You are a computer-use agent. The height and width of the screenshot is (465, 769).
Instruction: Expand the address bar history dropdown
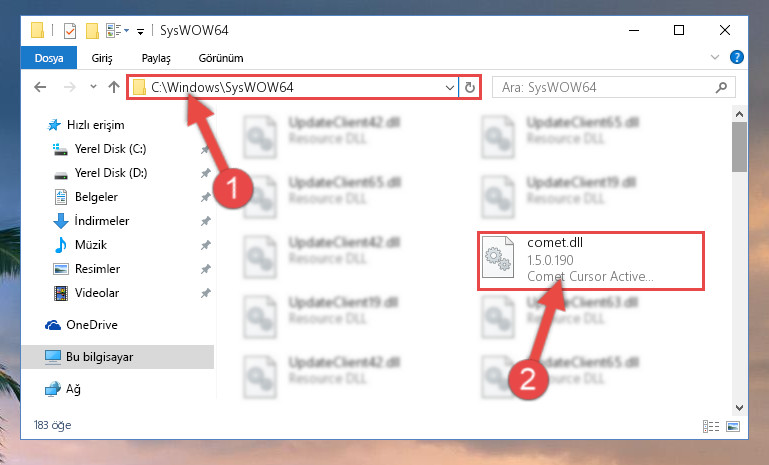pos(449,88)
